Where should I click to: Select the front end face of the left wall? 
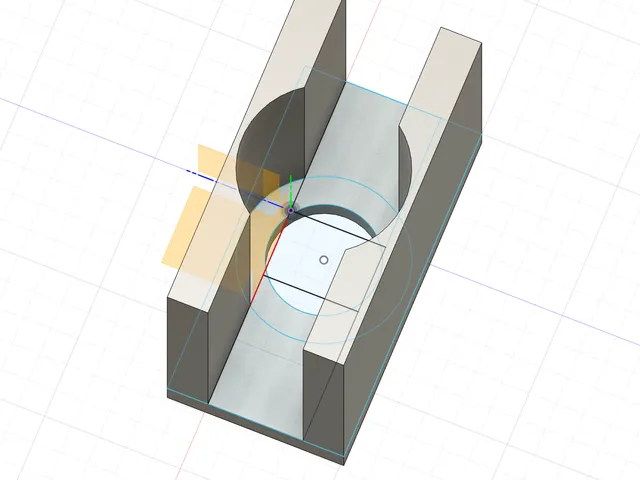click(x=188, y=349)
